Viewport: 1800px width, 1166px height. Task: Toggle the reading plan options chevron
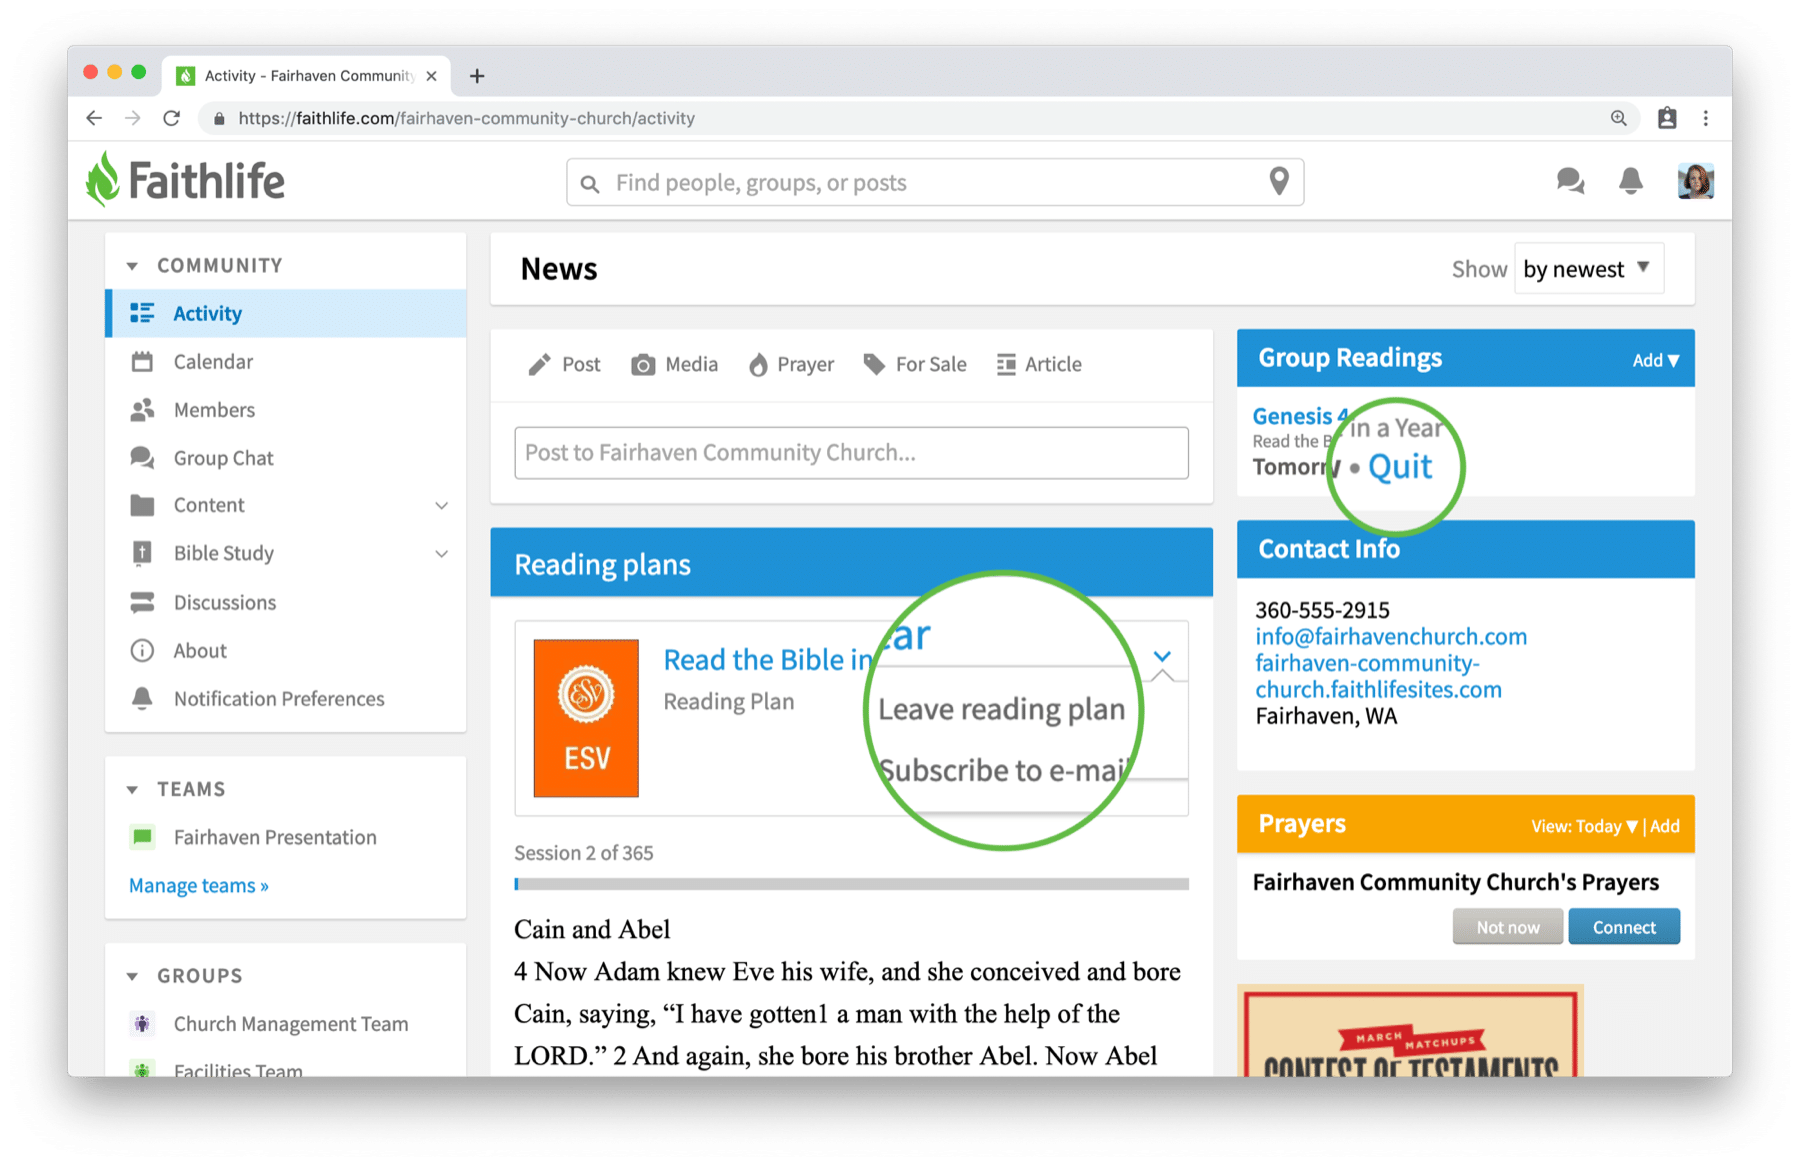[1162, 657]
